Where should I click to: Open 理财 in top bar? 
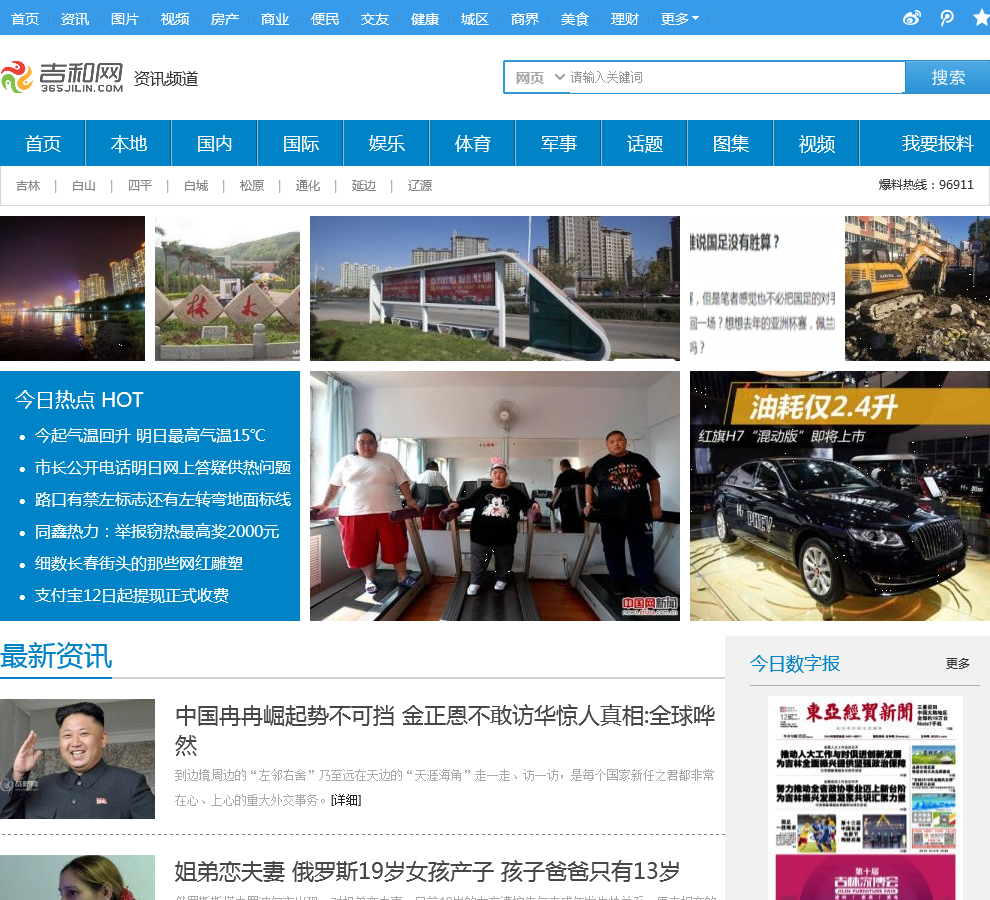(x=624, y=19)
